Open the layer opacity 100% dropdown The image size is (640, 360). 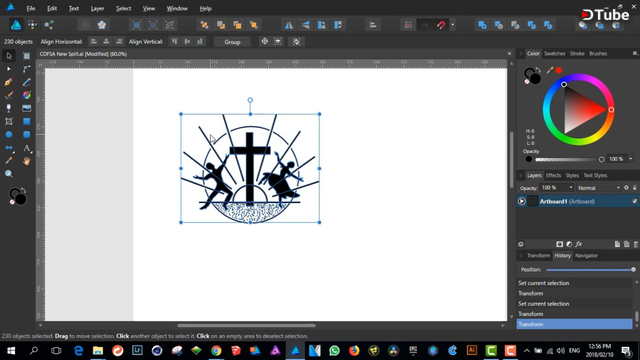click(556, 188)
